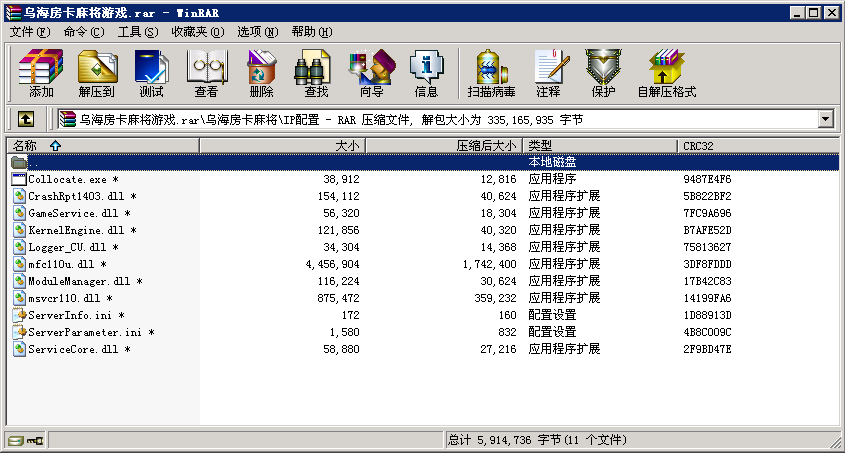This screenshot has height=453, width=845.
Task: Click the Extract To (解压到) icon
Action: coord(96,73)
